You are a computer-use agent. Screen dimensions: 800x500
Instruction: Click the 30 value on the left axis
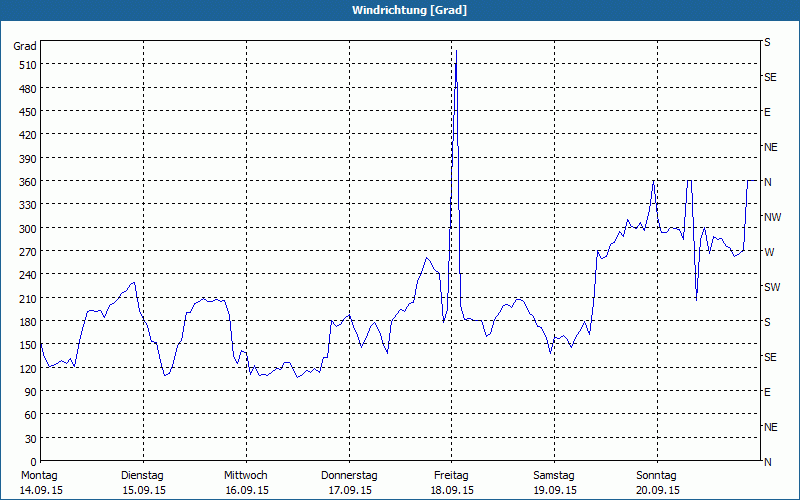29,438
